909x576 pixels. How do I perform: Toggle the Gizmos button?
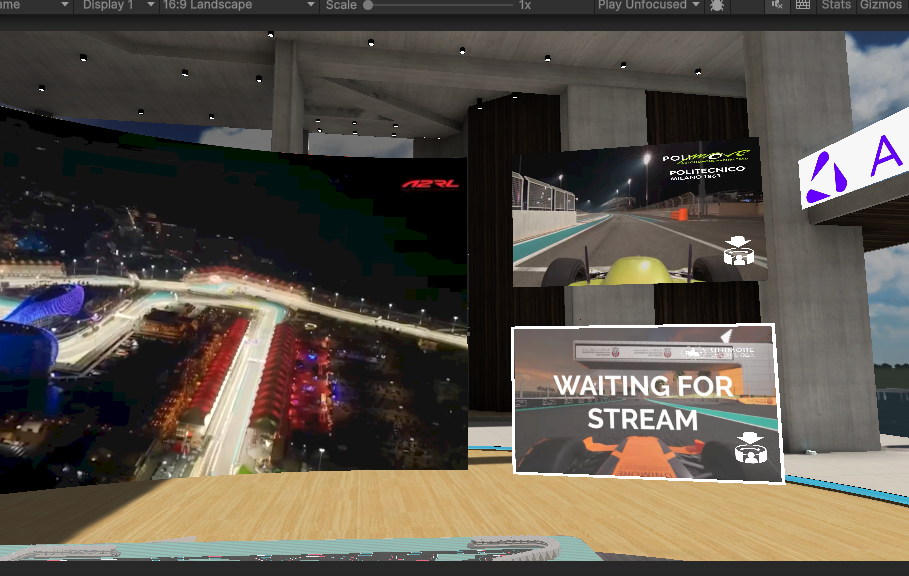coord(881,5)
